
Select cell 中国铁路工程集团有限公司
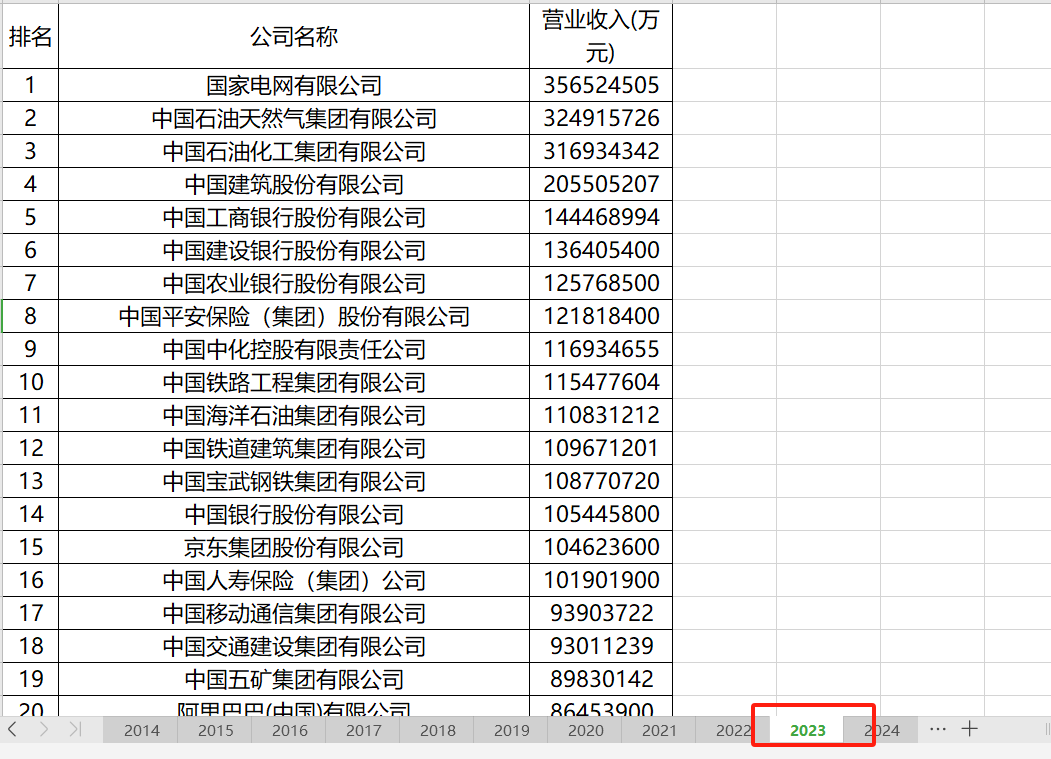(x=294, y=382)
